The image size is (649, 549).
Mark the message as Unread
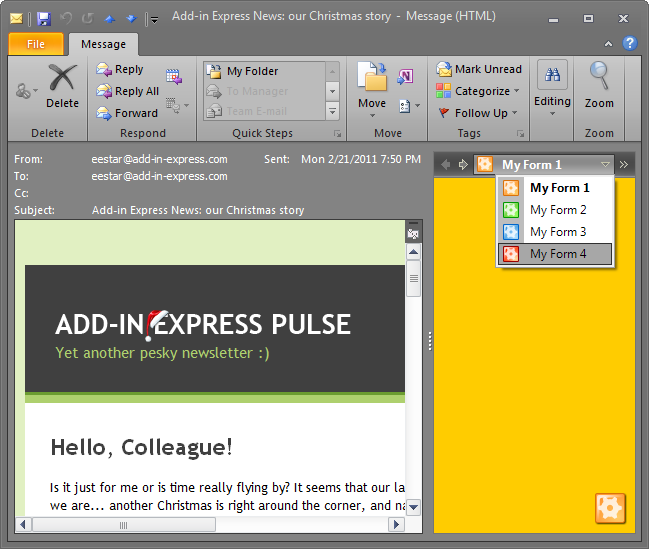tap(478, 69)
